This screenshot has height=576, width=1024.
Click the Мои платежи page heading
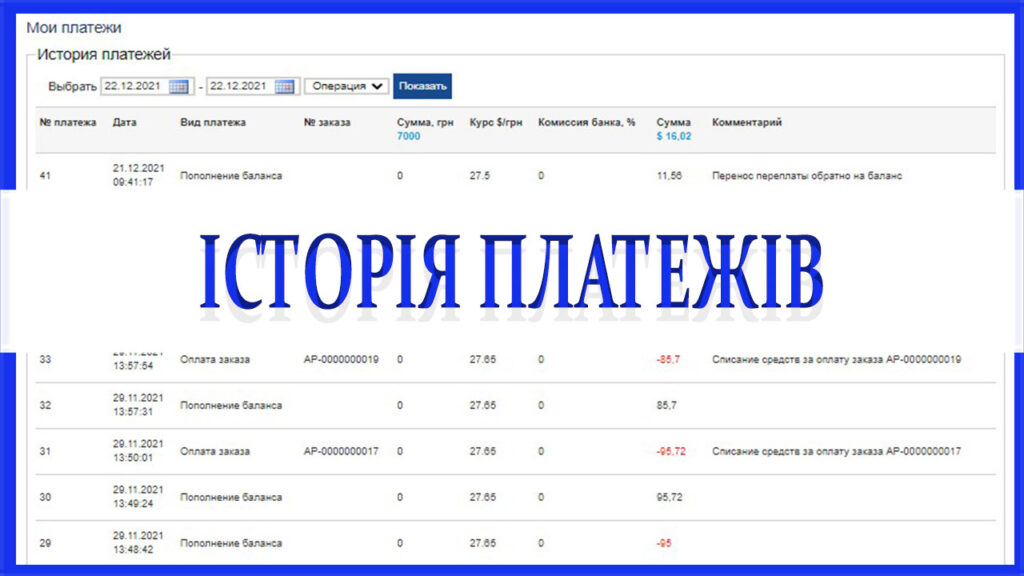point(74,28)
